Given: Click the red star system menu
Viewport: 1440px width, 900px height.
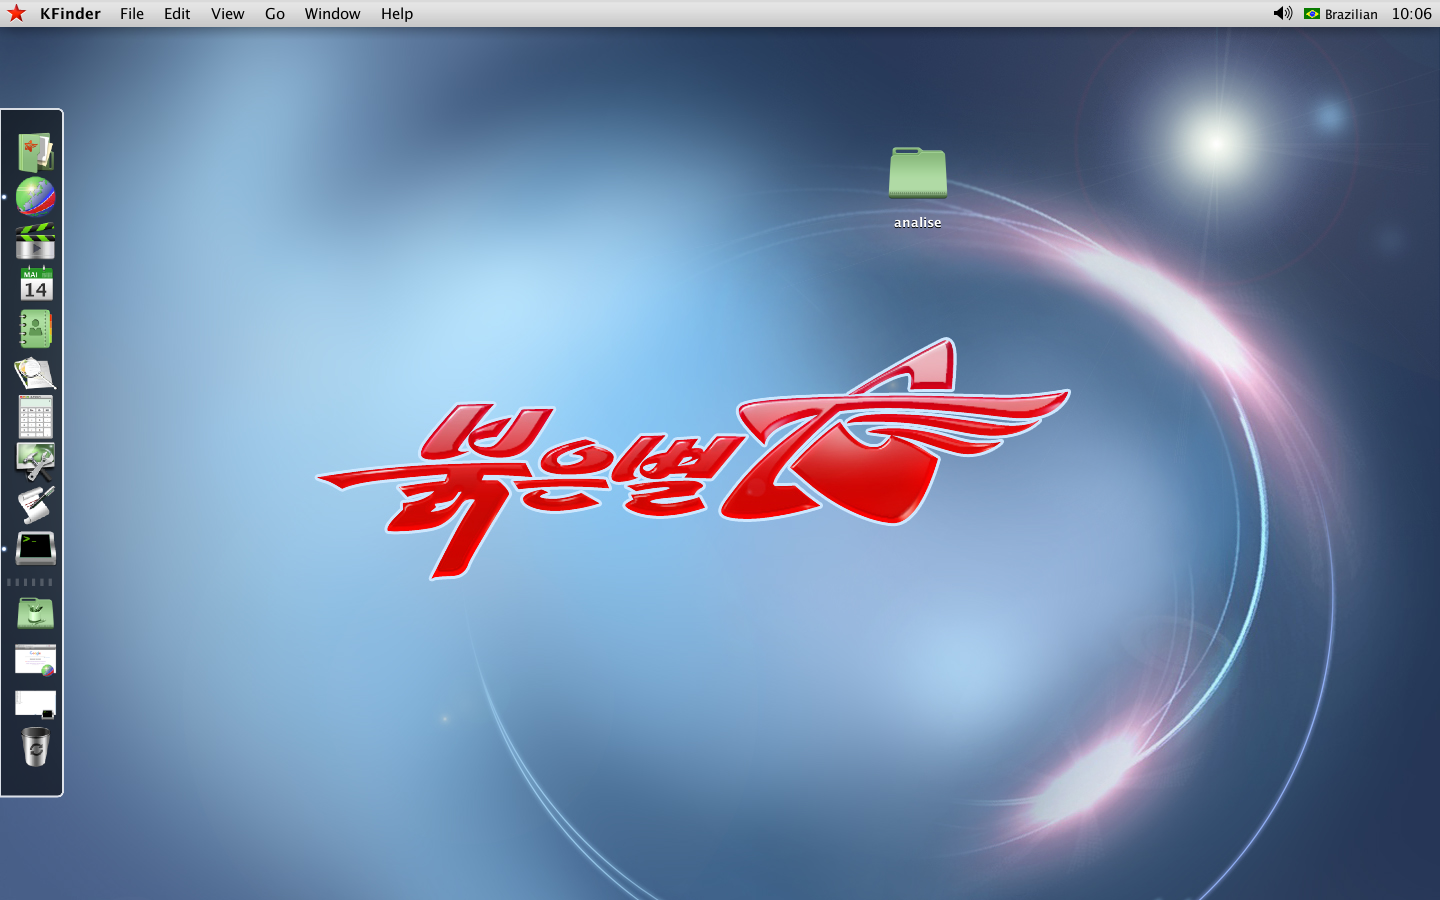Looking at the screenshot, I should (x=16, y=13).
